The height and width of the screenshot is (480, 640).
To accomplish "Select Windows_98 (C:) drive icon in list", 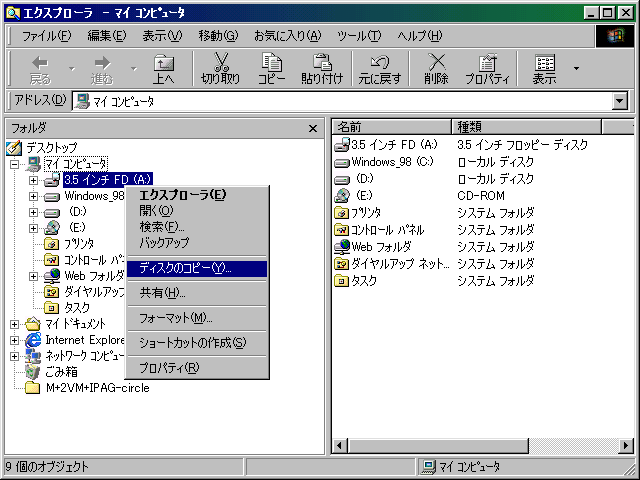I will pyautogui.click(x=342, y=162).
